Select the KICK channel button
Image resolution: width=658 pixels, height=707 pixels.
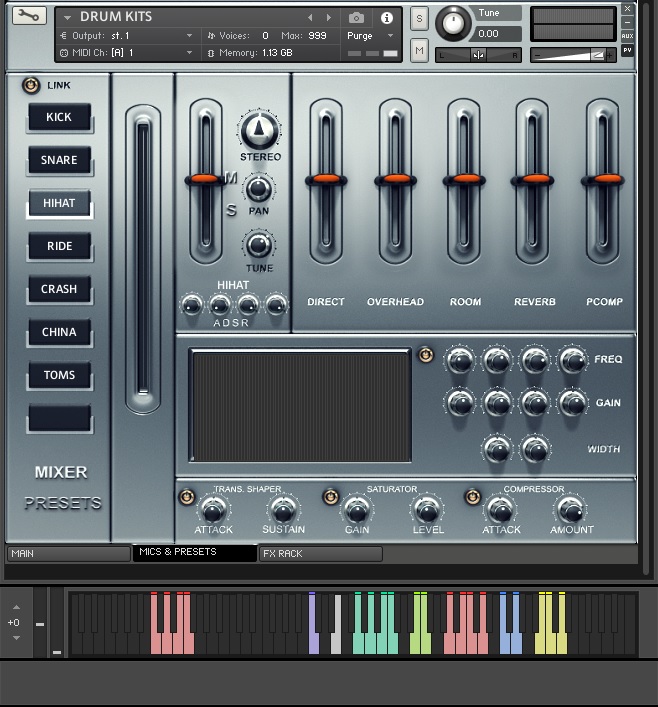(x=60, y=117)
